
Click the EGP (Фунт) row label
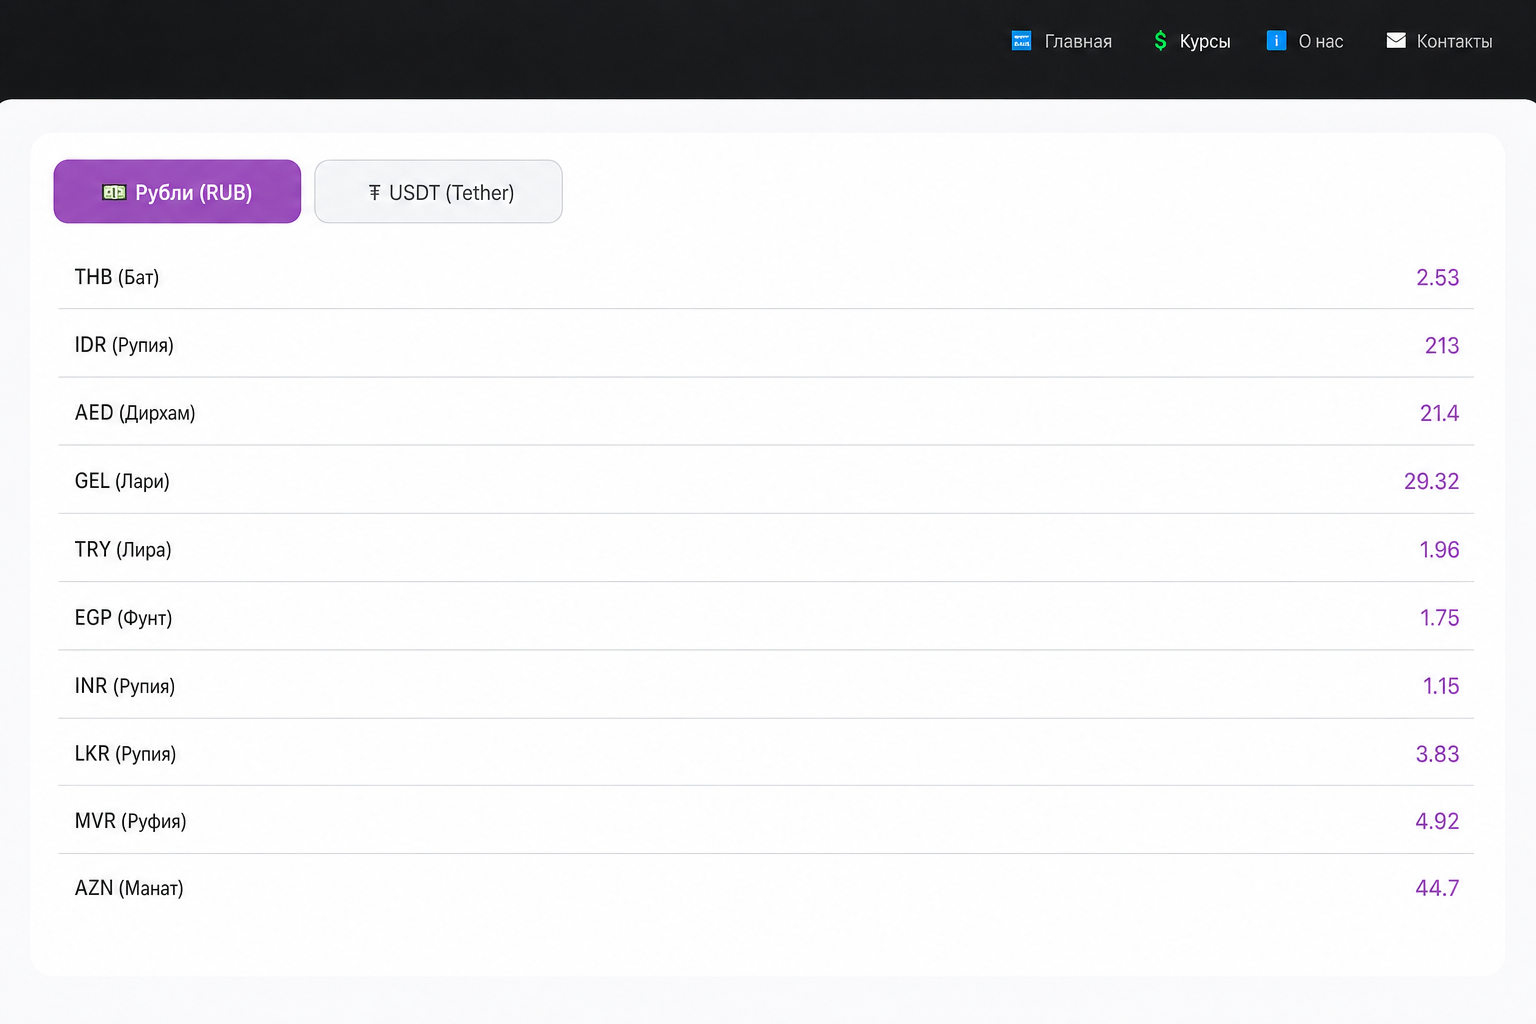pyautogui.click(x=124, y=618)
